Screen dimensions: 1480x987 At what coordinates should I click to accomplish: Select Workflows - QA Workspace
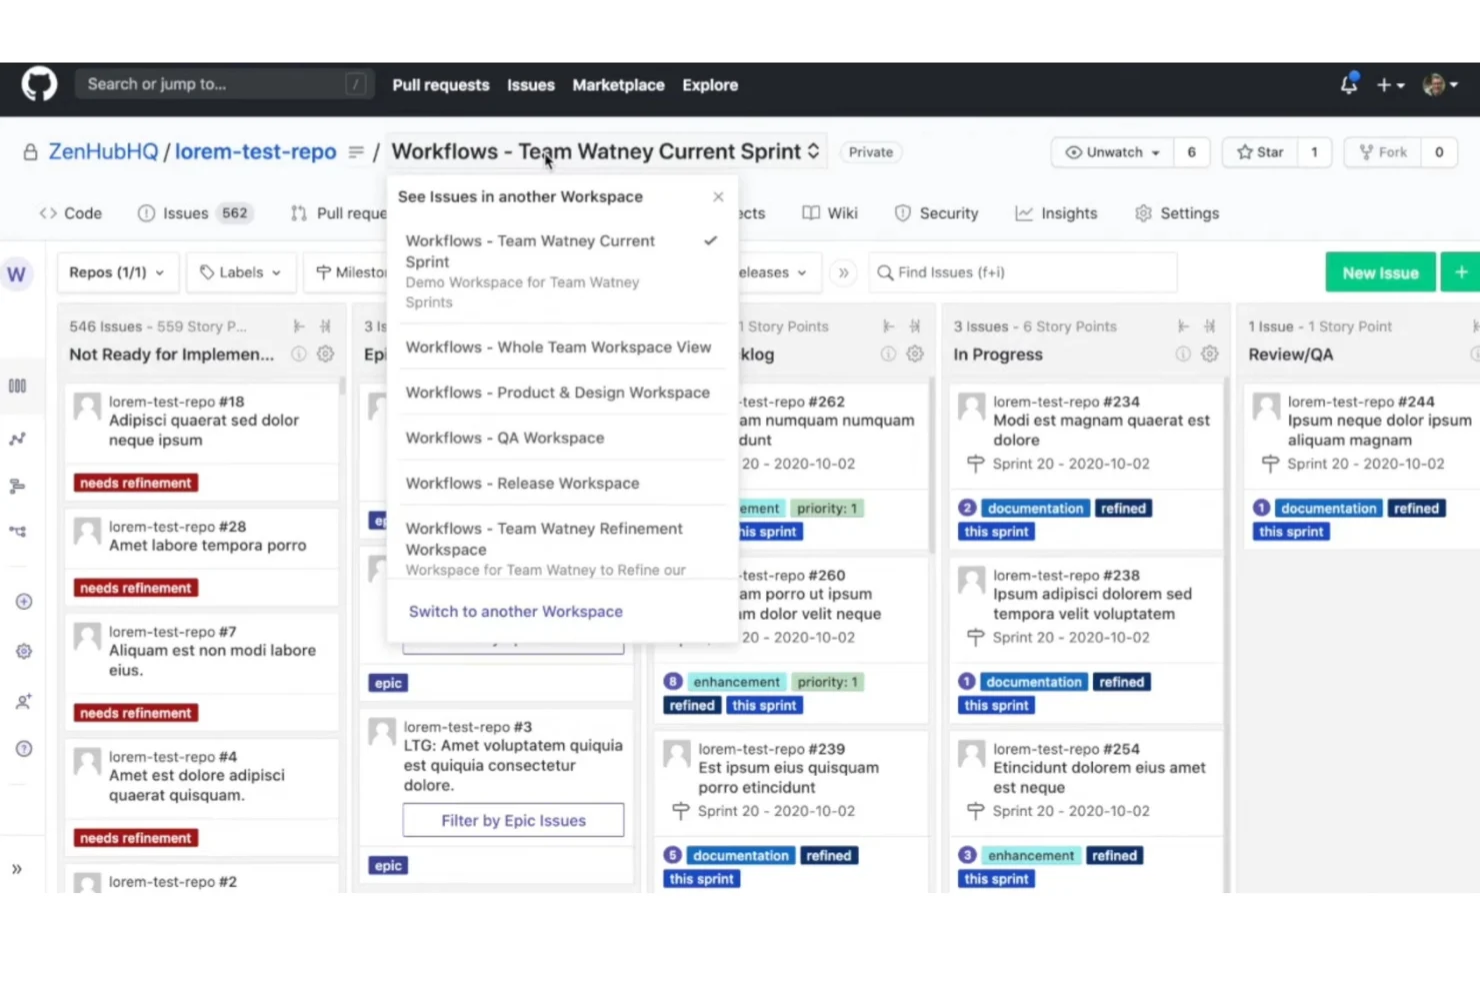tap(561, 438)
